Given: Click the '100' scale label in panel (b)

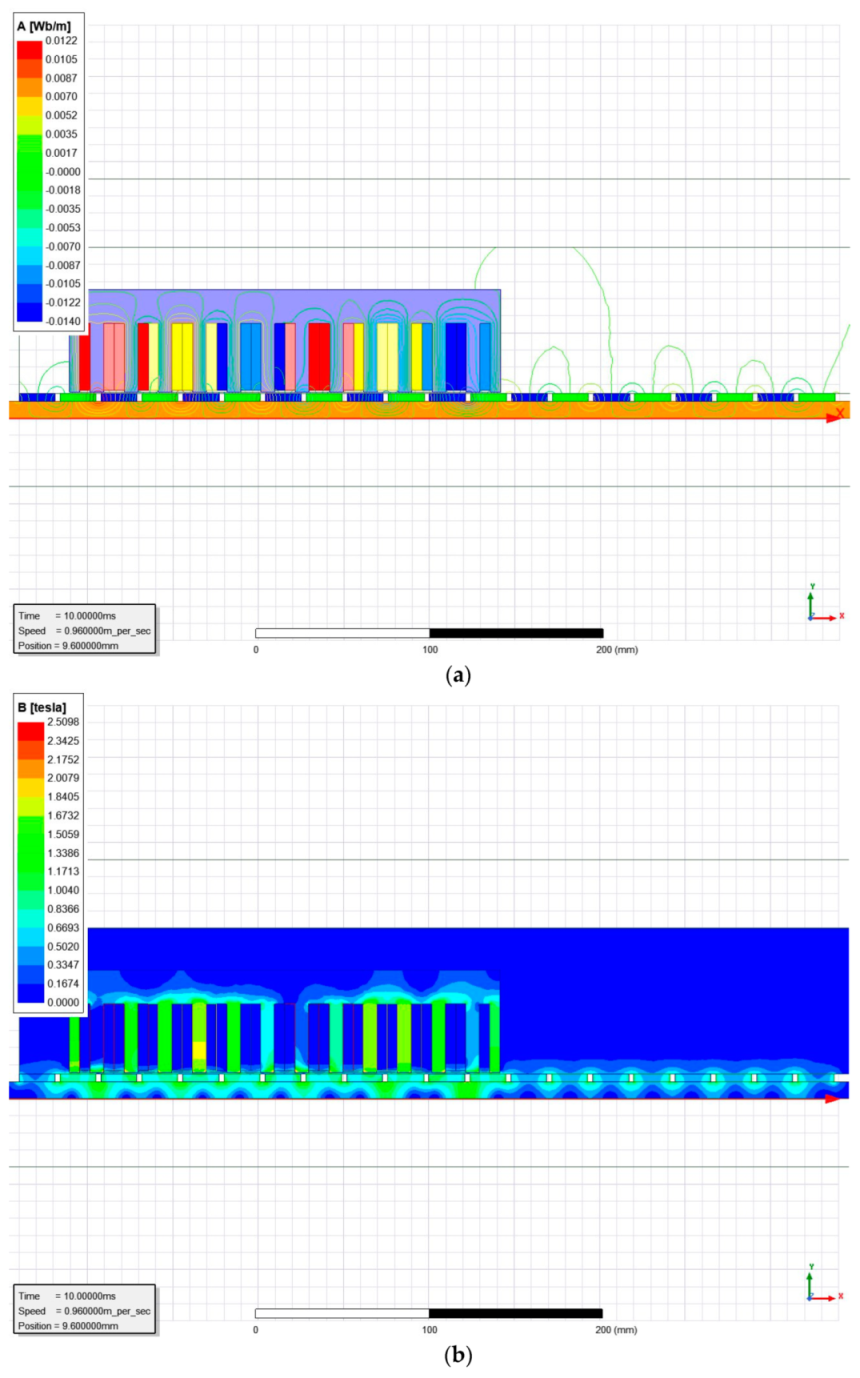Looking at the screenshot, I should pyautogui.click(x=429, y=1330).
